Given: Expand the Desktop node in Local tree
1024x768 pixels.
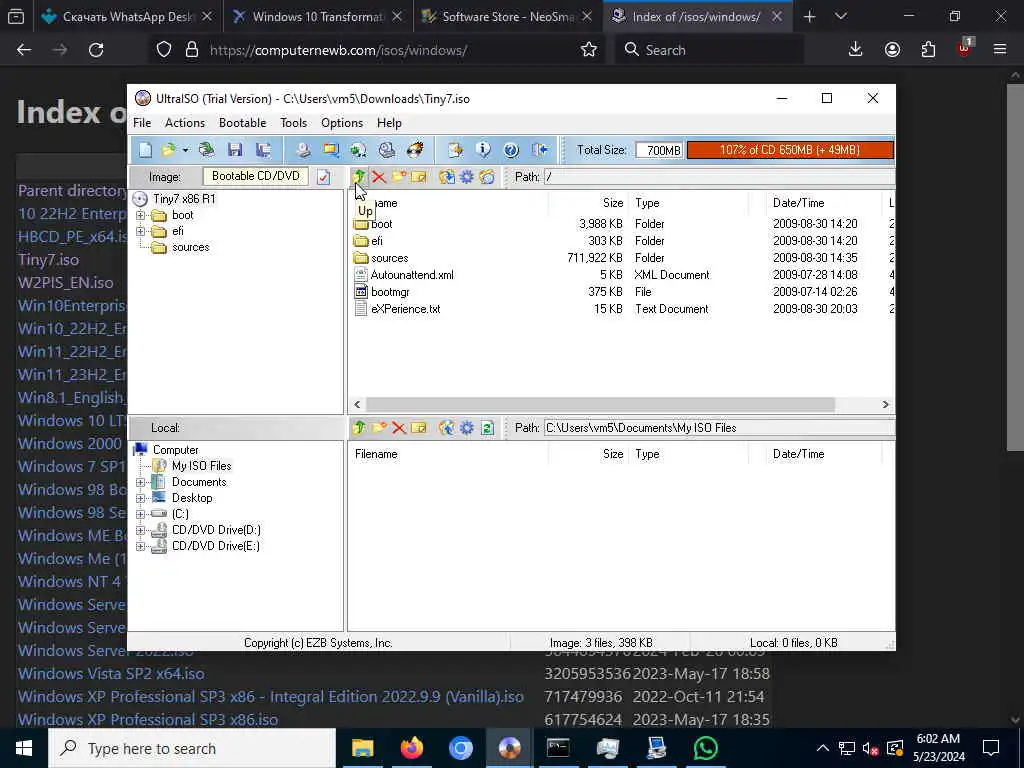Looking at the screenshot, I should pos(140,498).
